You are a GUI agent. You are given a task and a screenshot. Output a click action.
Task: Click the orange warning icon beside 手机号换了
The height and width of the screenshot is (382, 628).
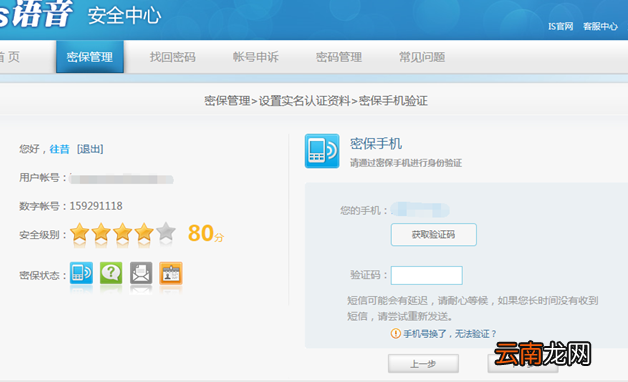[x=396, y=334]
